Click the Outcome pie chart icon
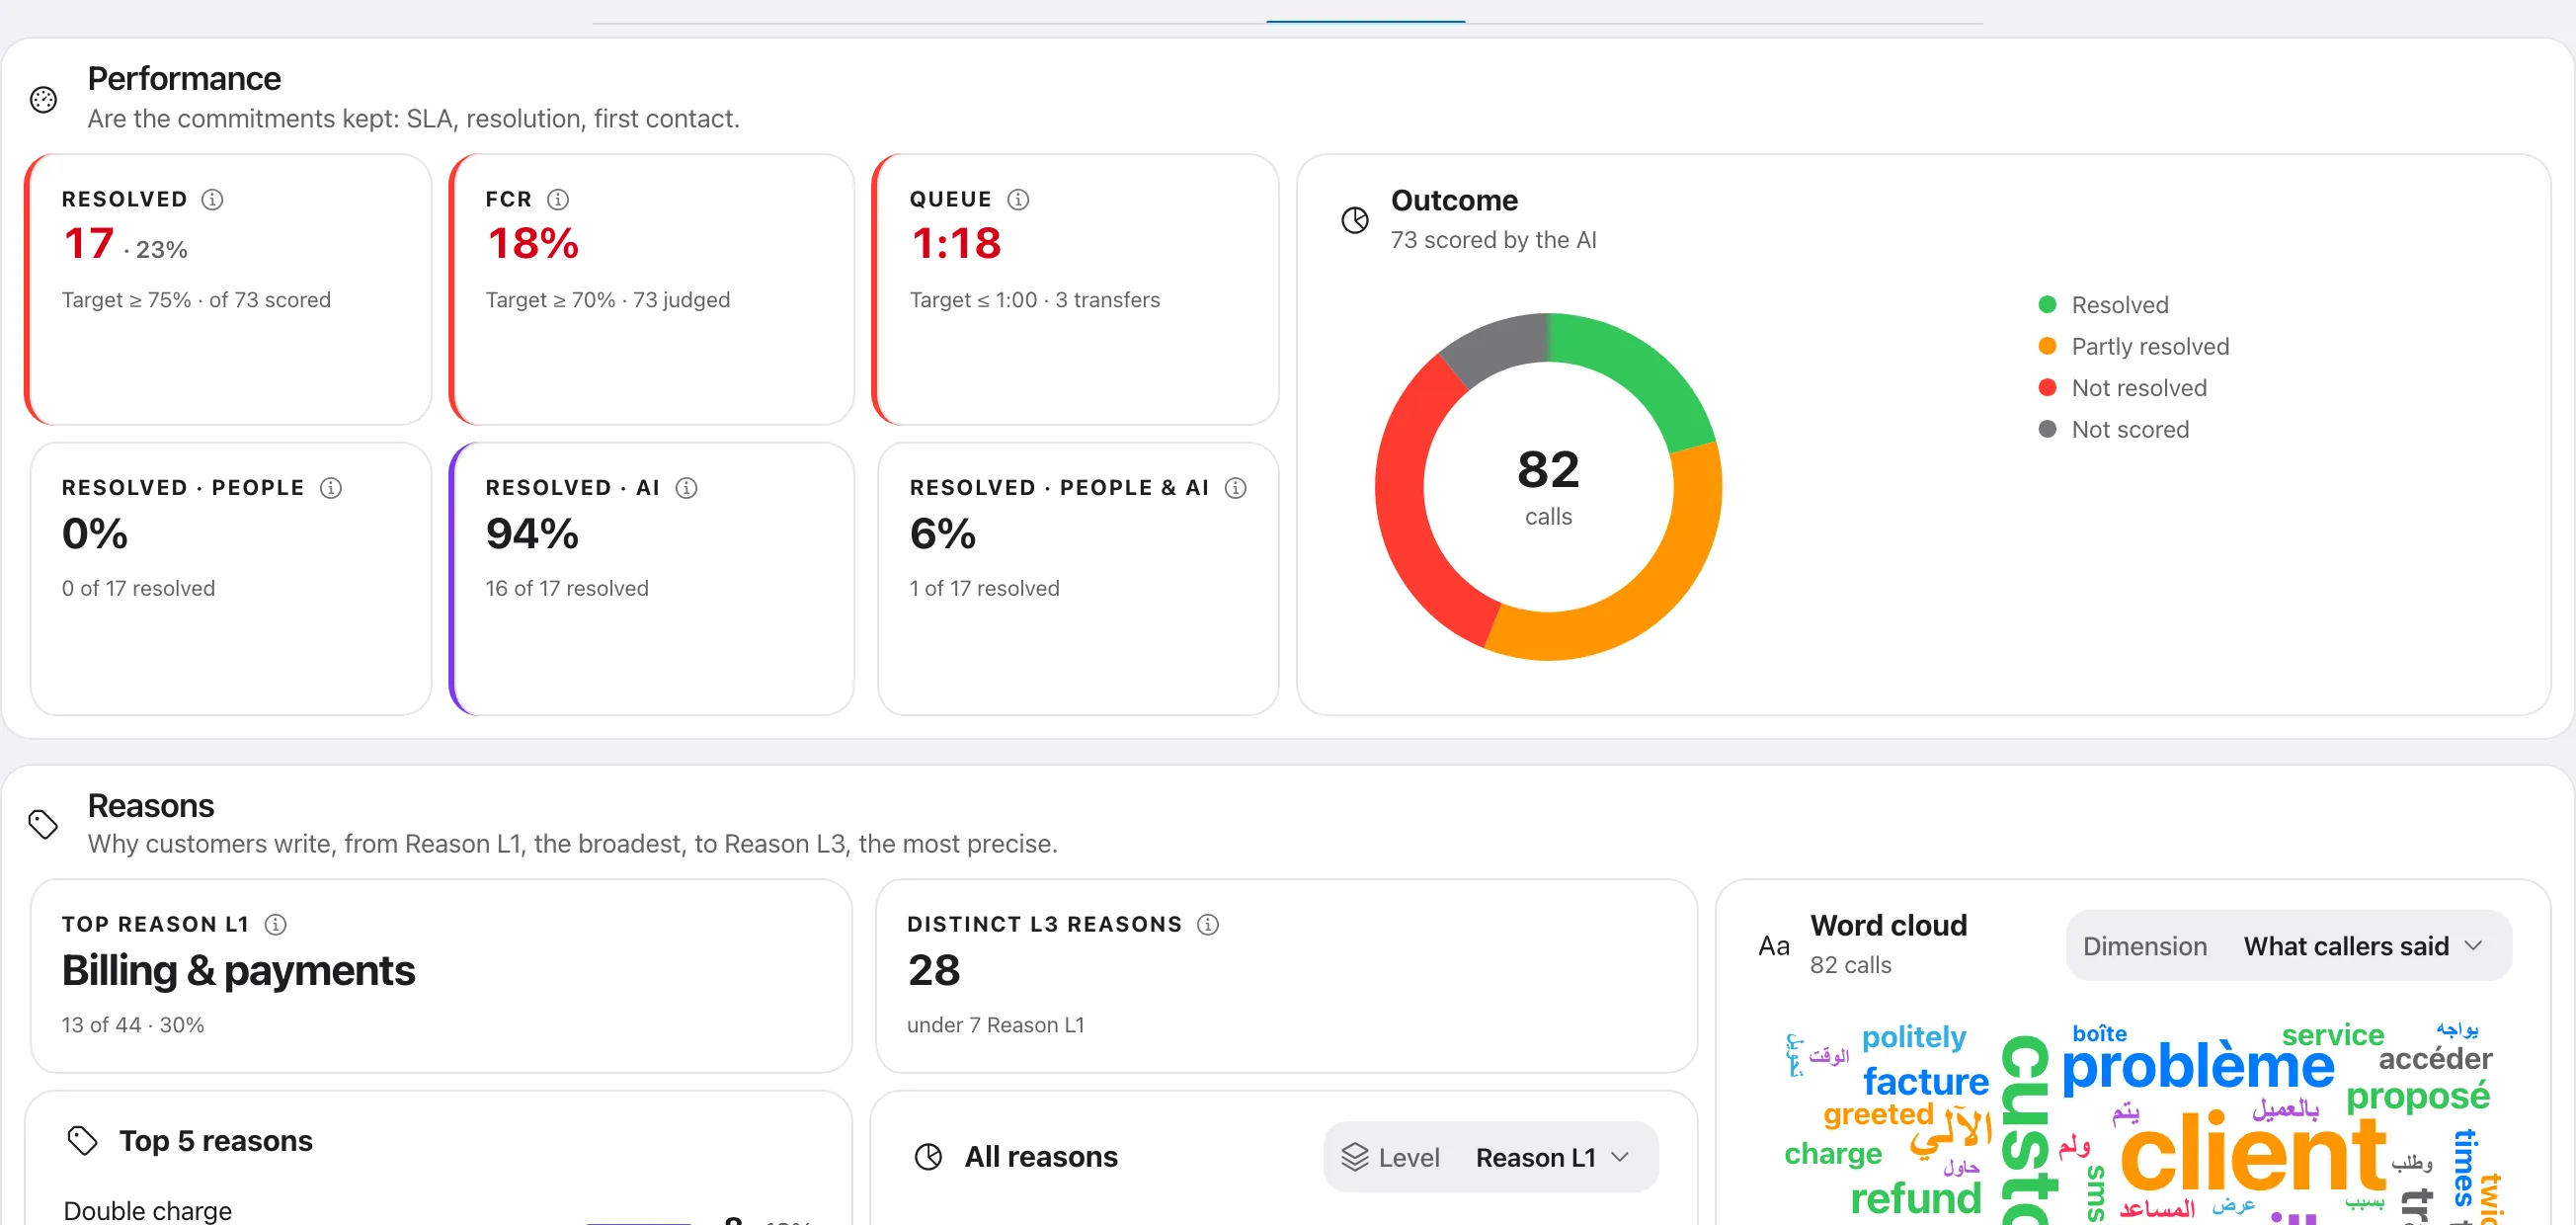2576x1225 pixels. click(1355, 220)
